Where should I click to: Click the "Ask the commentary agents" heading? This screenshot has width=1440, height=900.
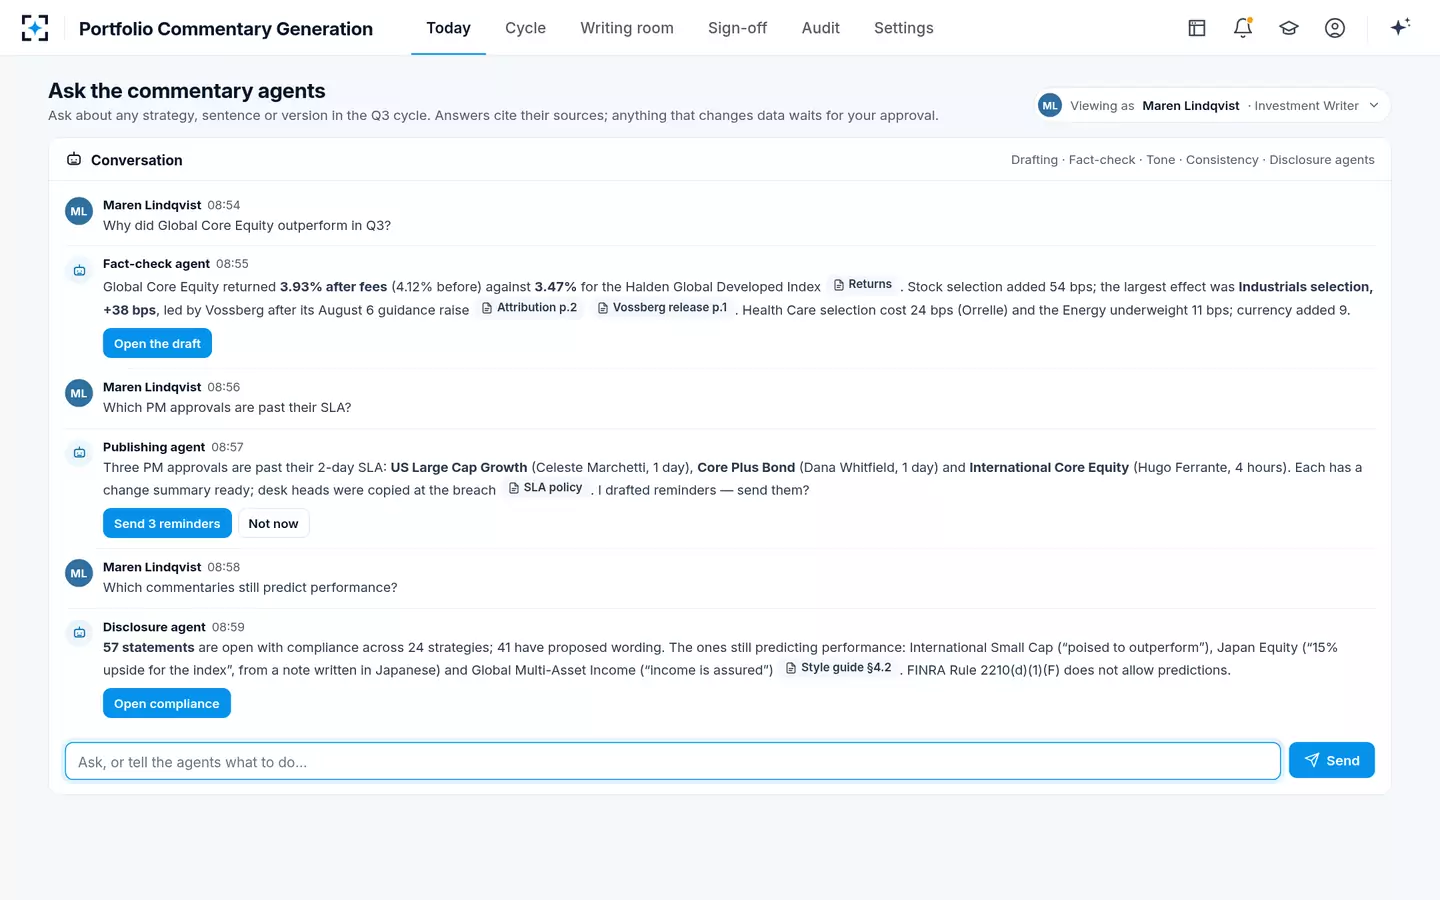click(187, 91)
